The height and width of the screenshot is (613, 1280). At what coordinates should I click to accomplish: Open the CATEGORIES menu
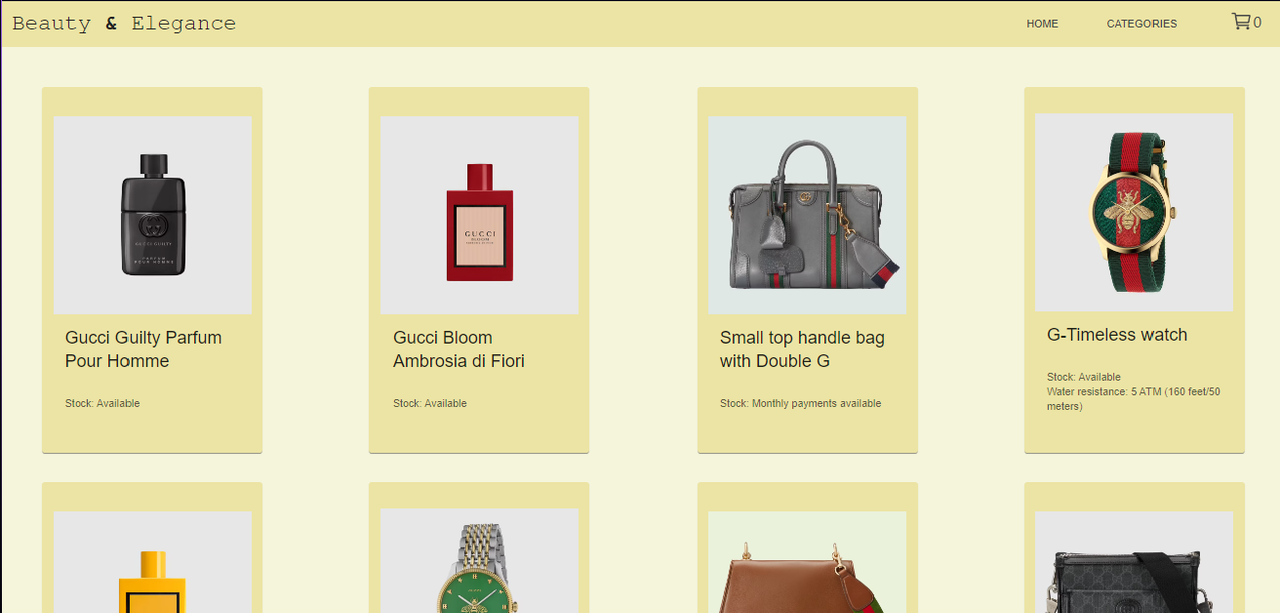tap(1142, 24)
